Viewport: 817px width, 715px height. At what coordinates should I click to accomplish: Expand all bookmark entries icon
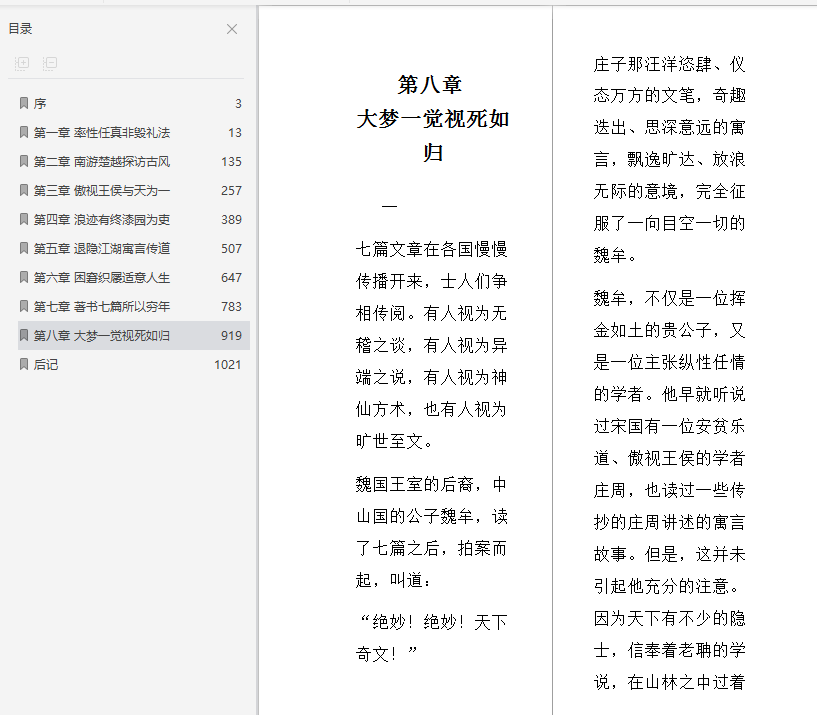(x=22, y=63)
